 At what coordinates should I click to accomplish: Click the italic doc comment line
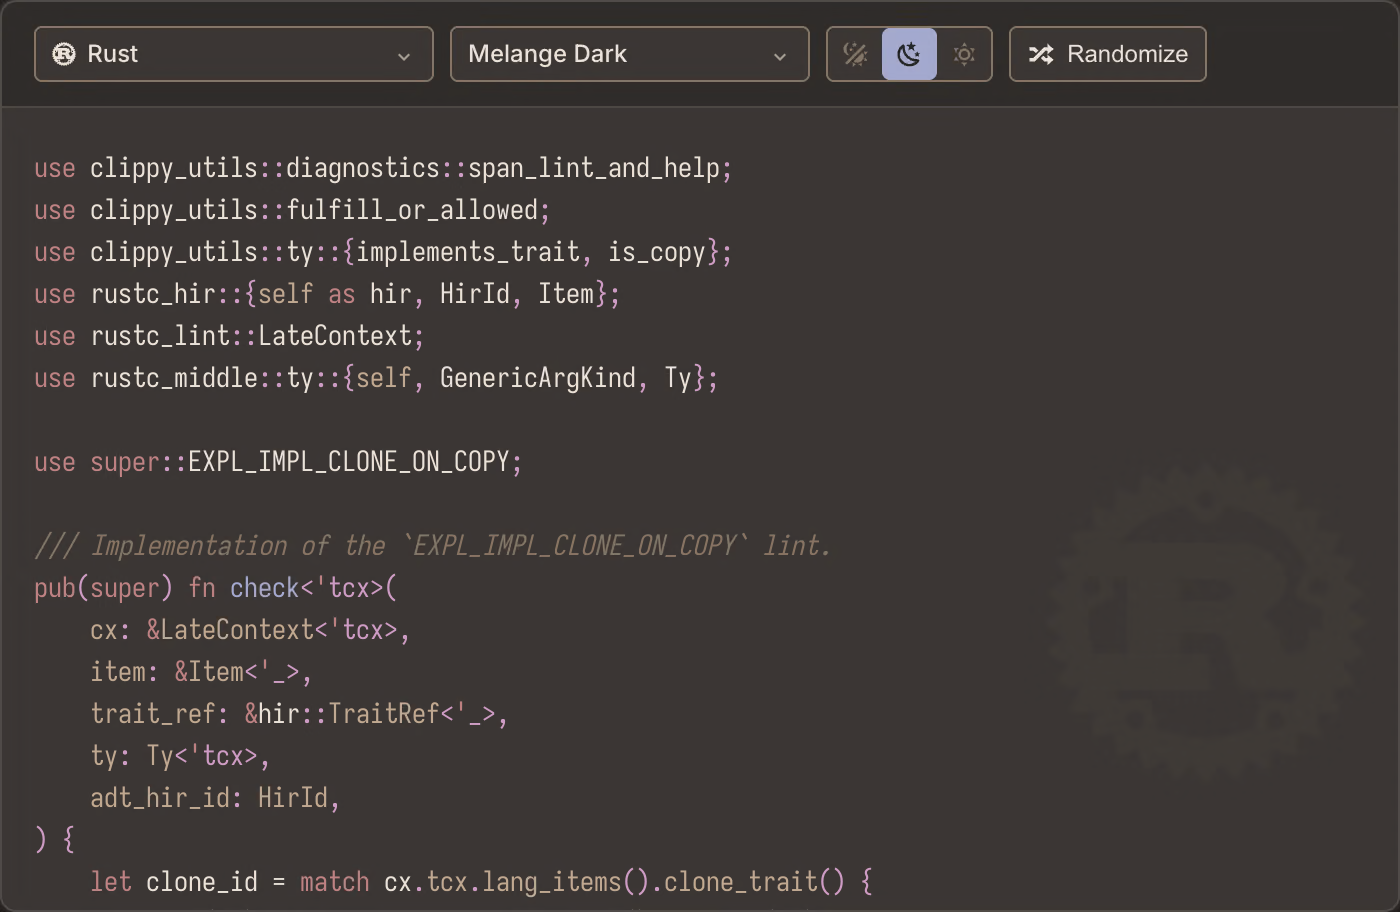pos(433,546)
